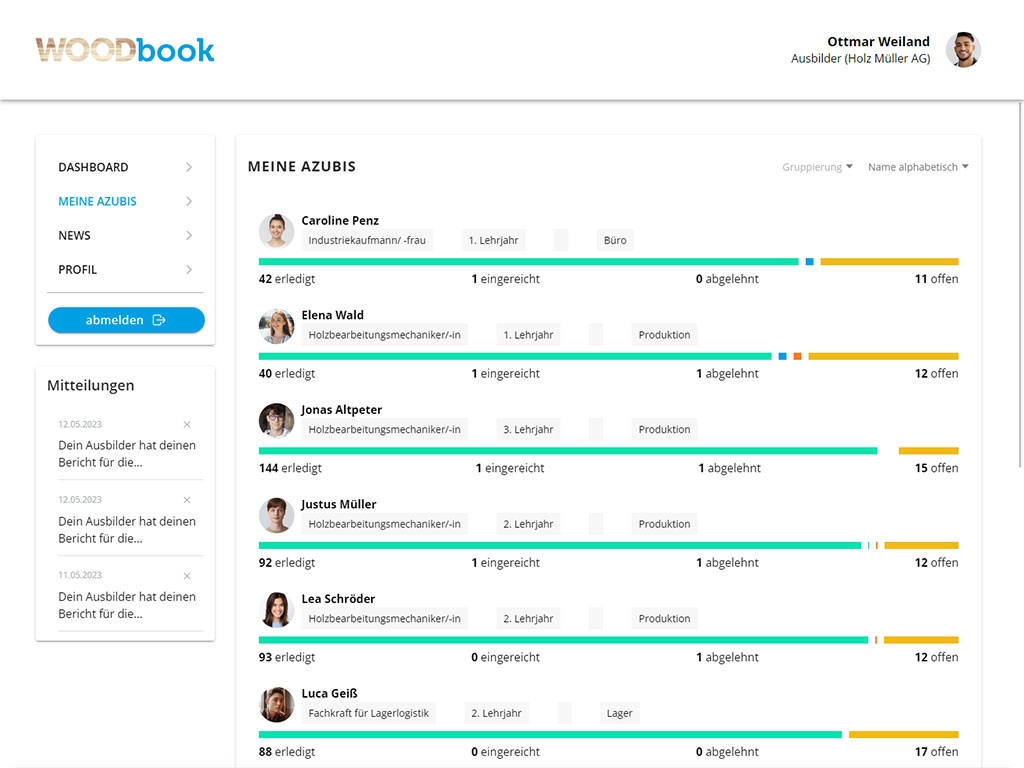The image size is (1024, 768).
Task: Open the 11.05.2023 message text
Action: click(x=127, y=605)
